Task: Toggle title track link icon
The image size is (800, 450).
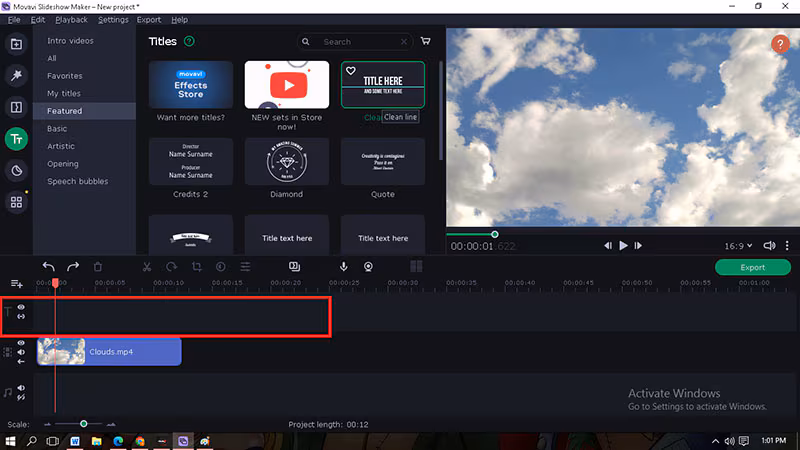Action: pos(21,316)
